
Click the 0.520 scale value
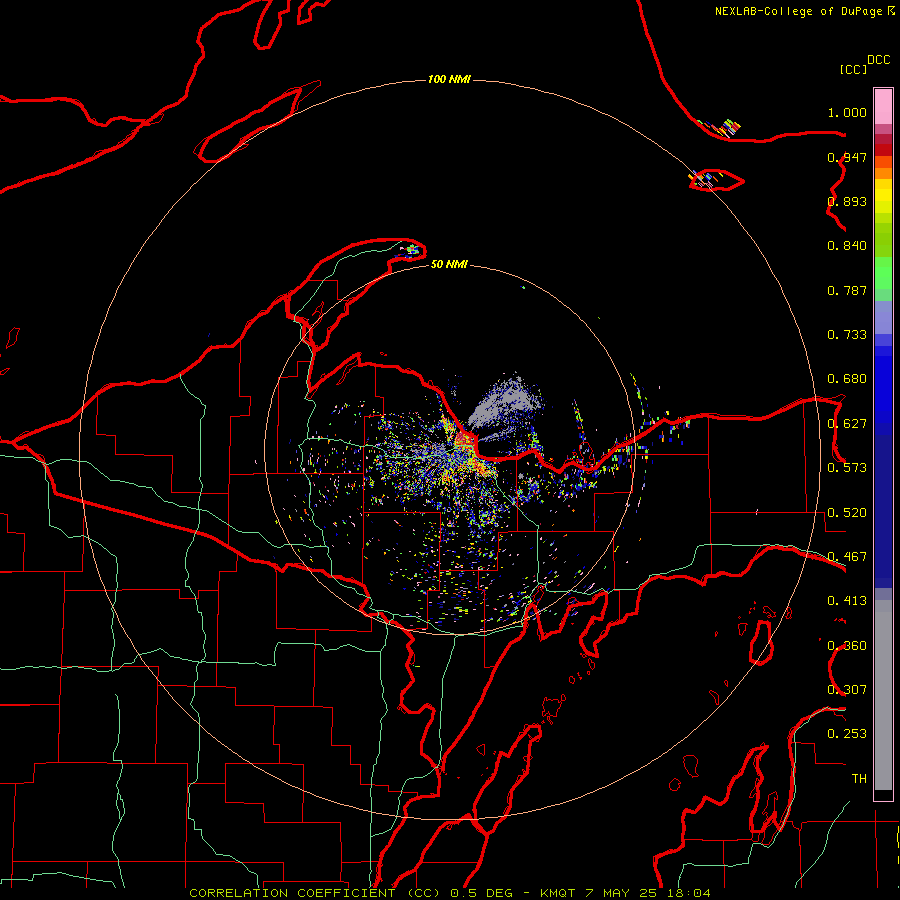click(847, 513)
